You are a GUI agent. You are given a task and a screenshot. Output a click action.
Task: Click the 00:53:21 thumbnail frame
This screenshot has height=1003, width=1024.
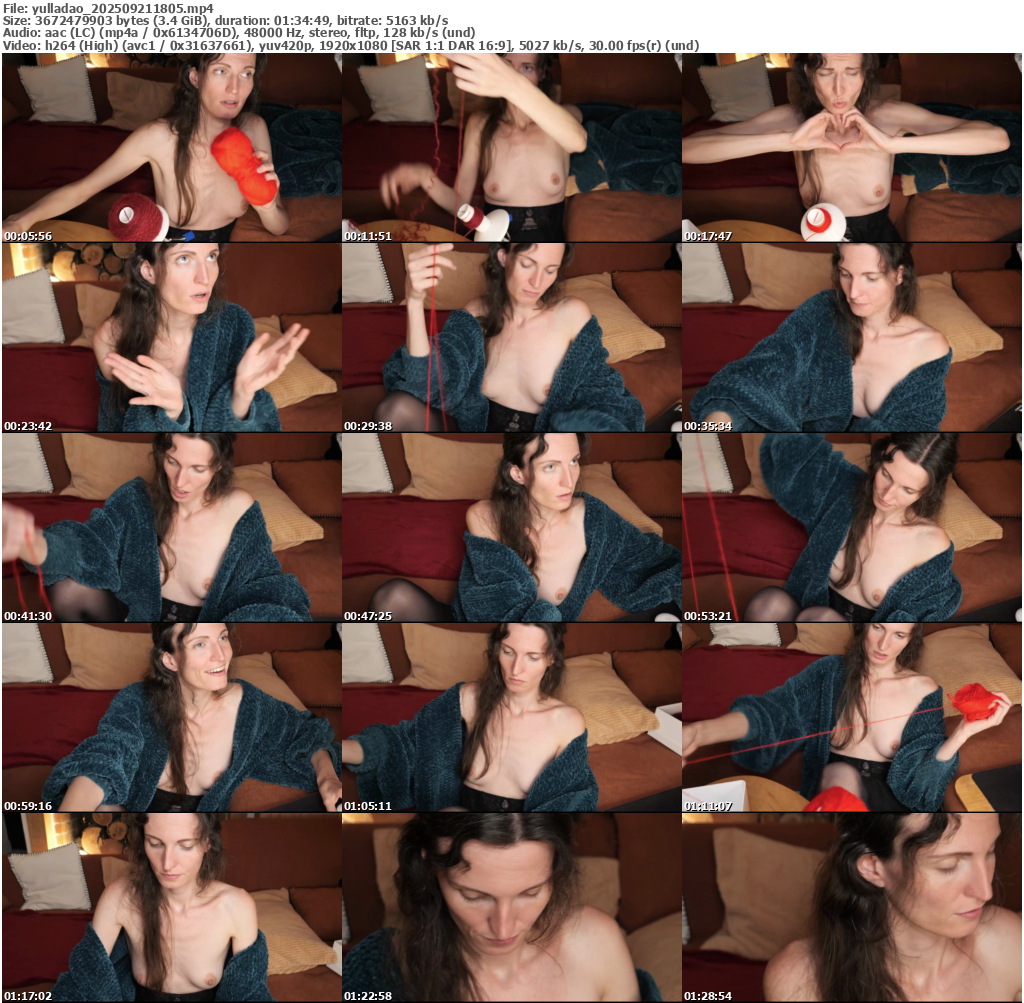point(851,528)
